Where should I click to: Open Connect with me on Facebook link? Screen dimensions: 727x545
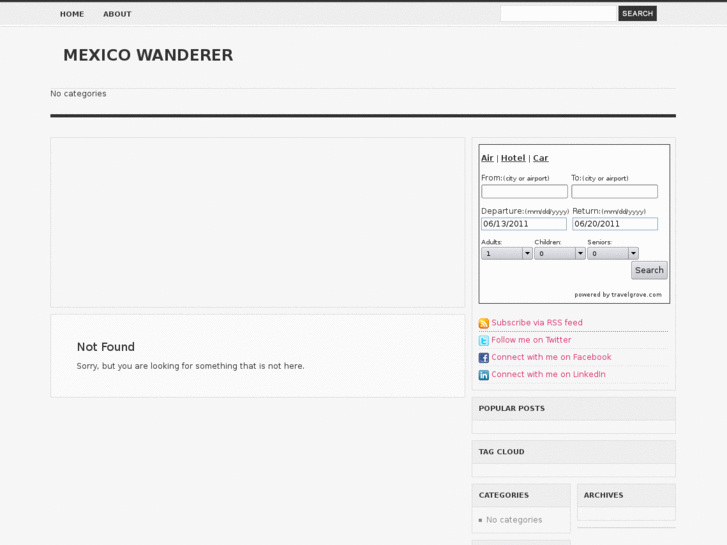click(x=551, y=357)
